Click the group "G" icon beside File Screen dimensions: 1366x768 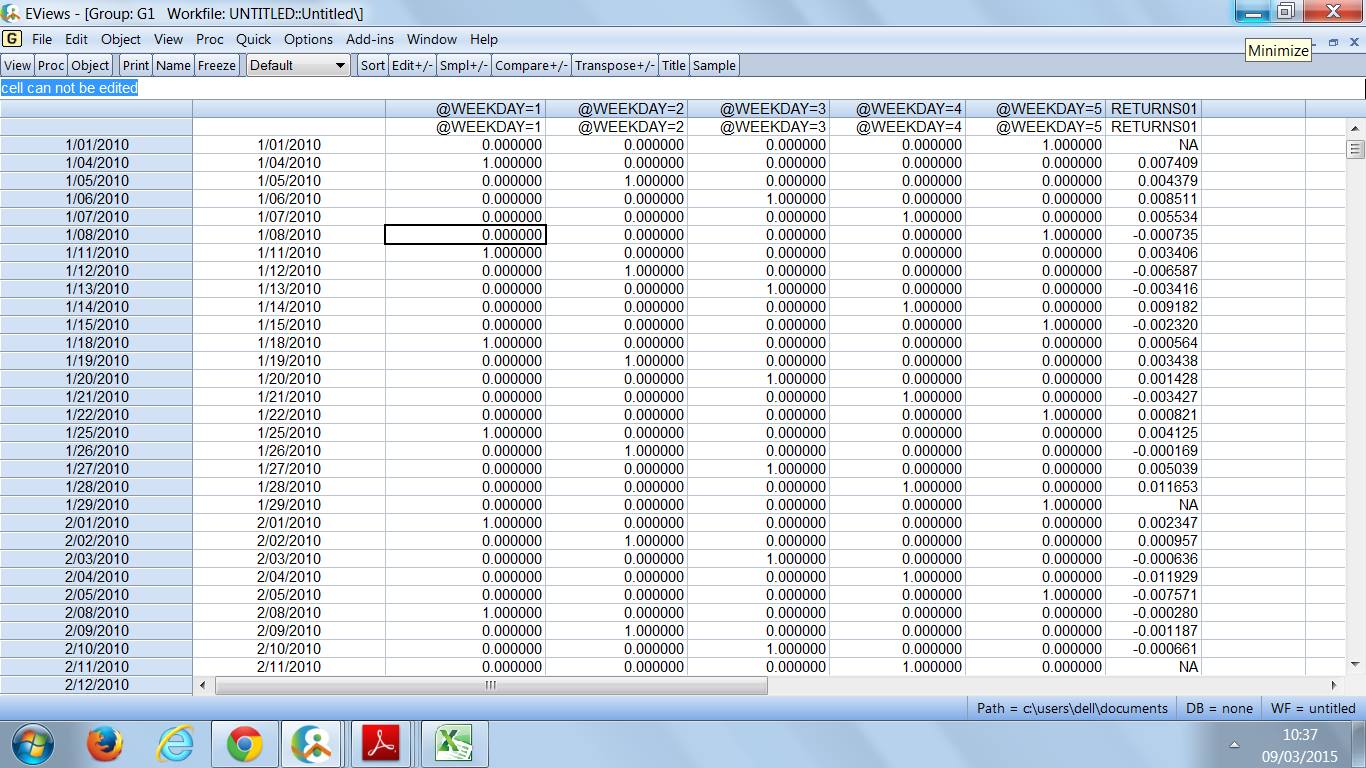tap(12, 39)
